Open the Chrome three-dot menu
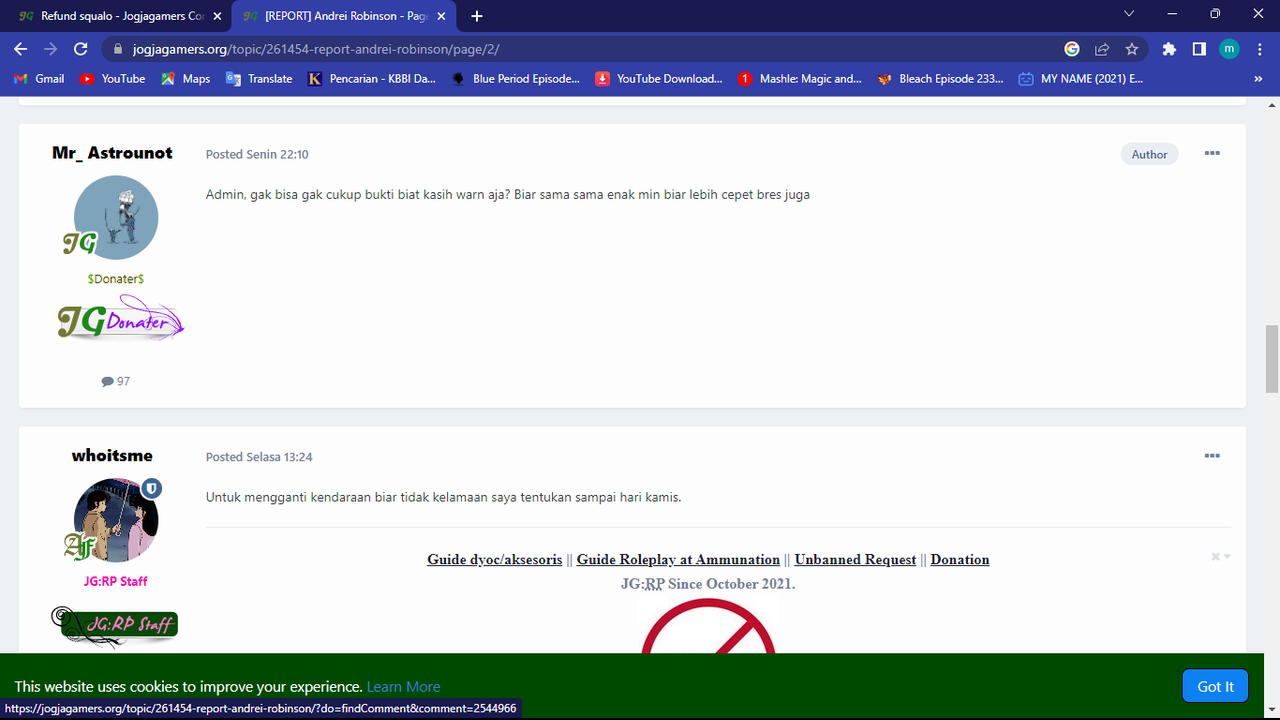Image resolution: width=1280 pixels, height=720 pixels. coord(1259,49)
